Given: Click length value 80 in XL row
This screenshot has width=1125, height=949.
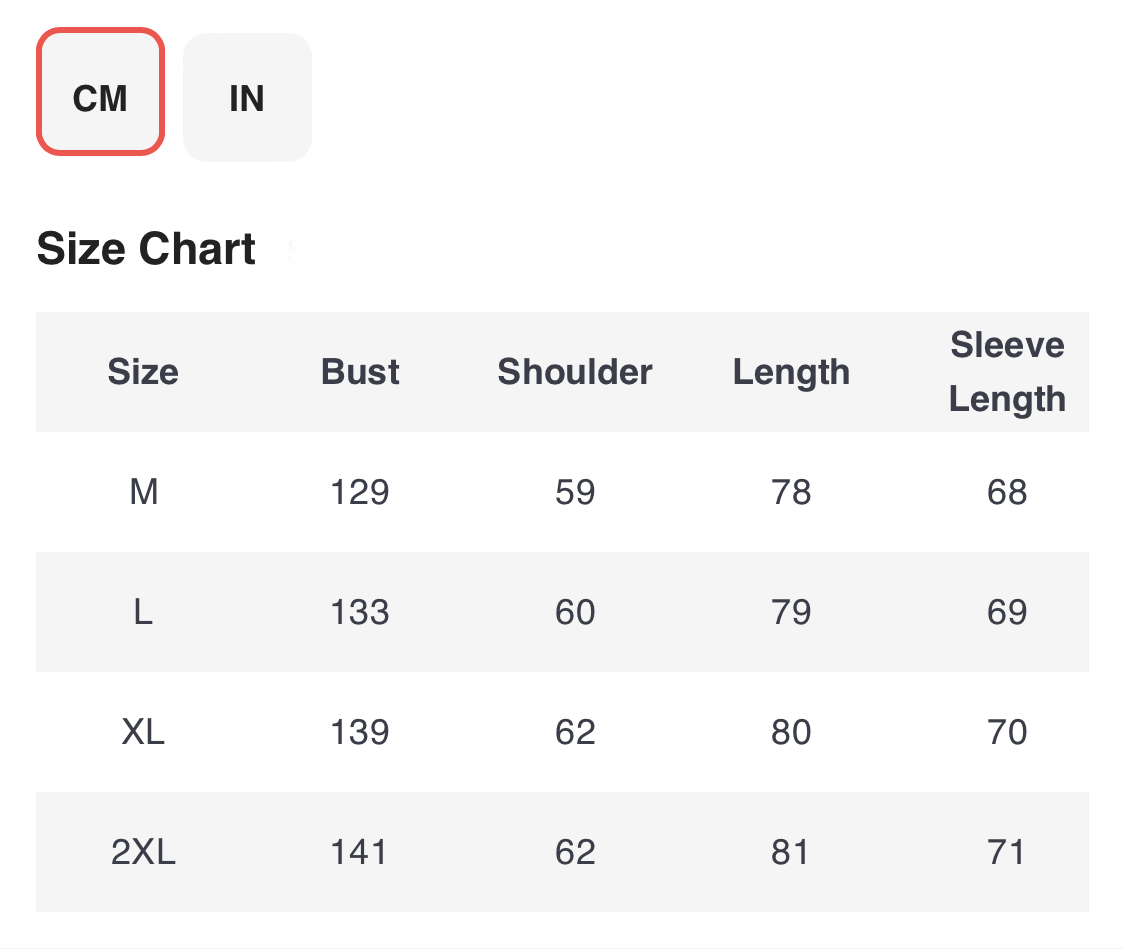Looking at the screenshot, I should [791, 732].
